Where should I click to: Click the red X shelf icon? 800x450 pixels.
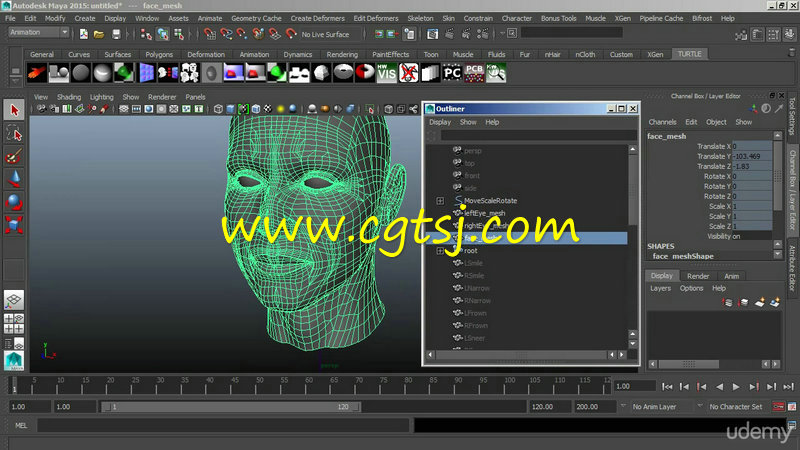tap(408, 73)
